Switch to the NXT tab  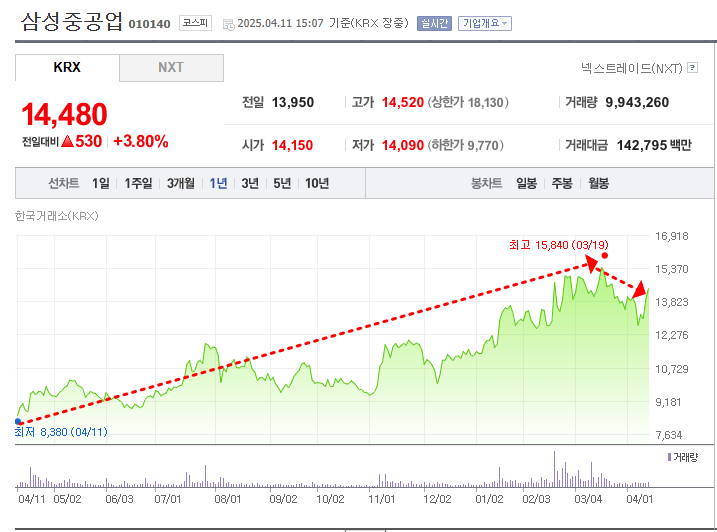point(171,68)
